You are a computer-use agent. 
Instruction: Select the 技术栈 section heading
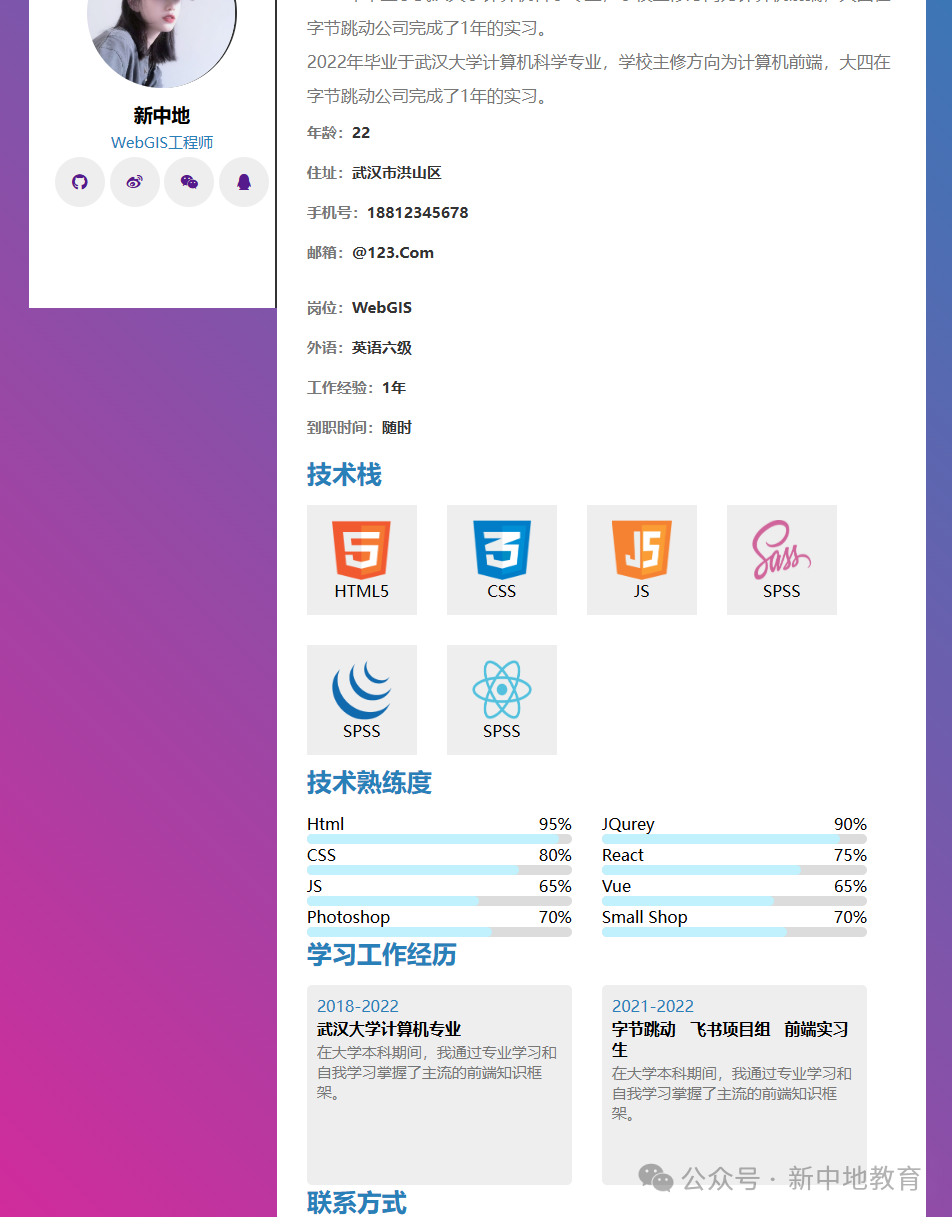coord(344,475)
